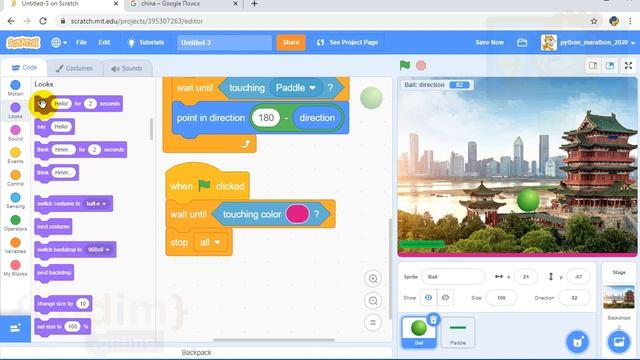Reset workspace zoom with equals button
This screenshot has height=360, width=640.
coord(373,322)
